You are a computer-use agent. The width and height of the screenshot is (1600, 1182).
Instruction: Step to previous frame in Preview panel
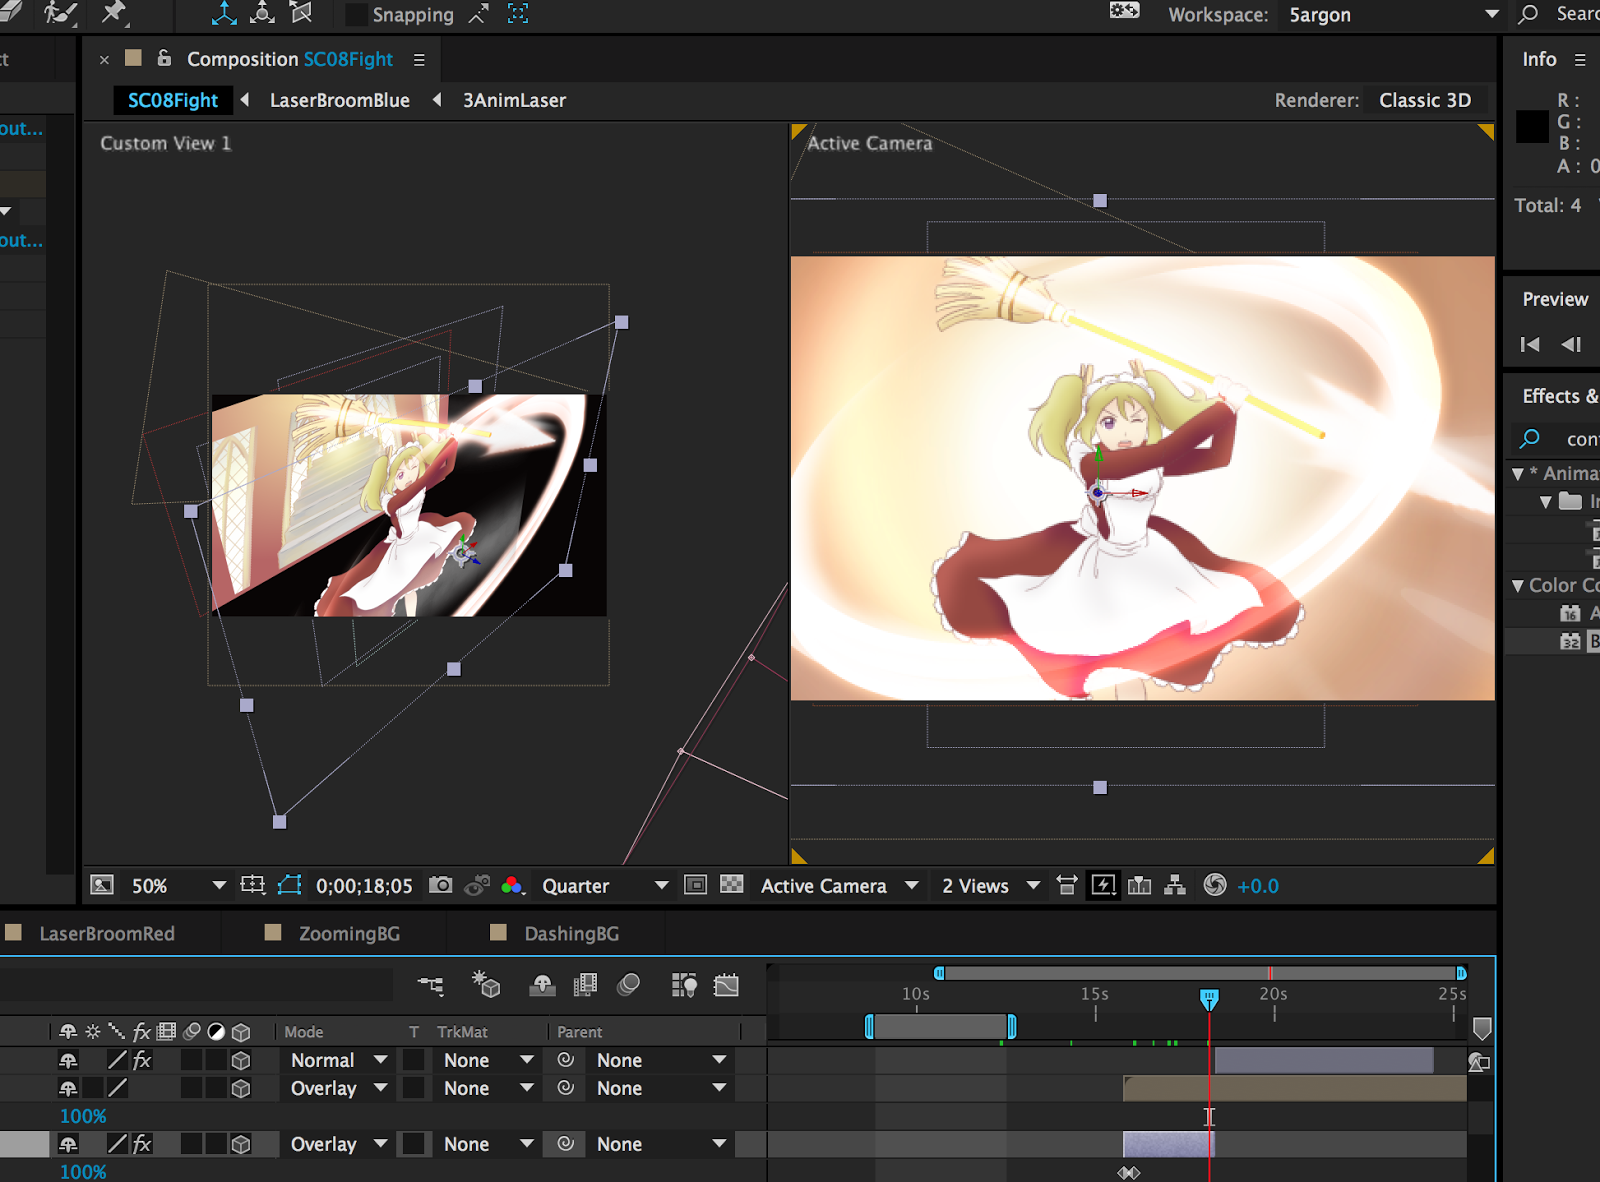[1571, 344]
